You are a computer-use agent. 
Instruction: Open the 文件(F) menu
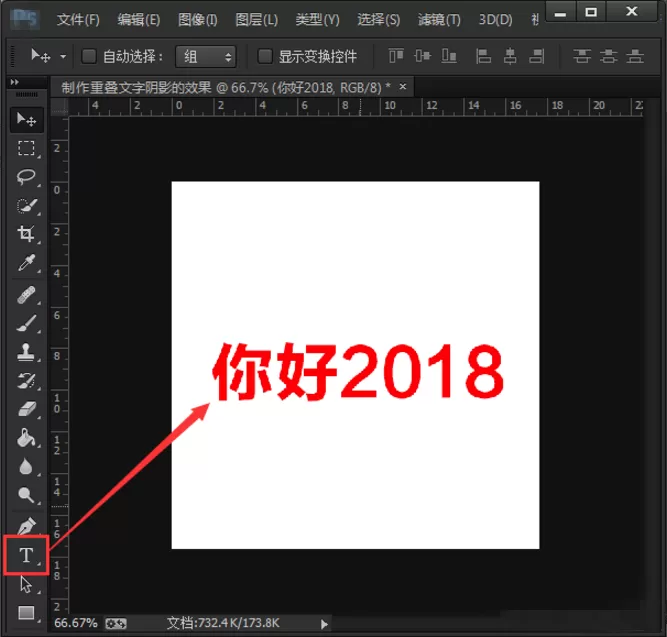click(x=78, y=20)
